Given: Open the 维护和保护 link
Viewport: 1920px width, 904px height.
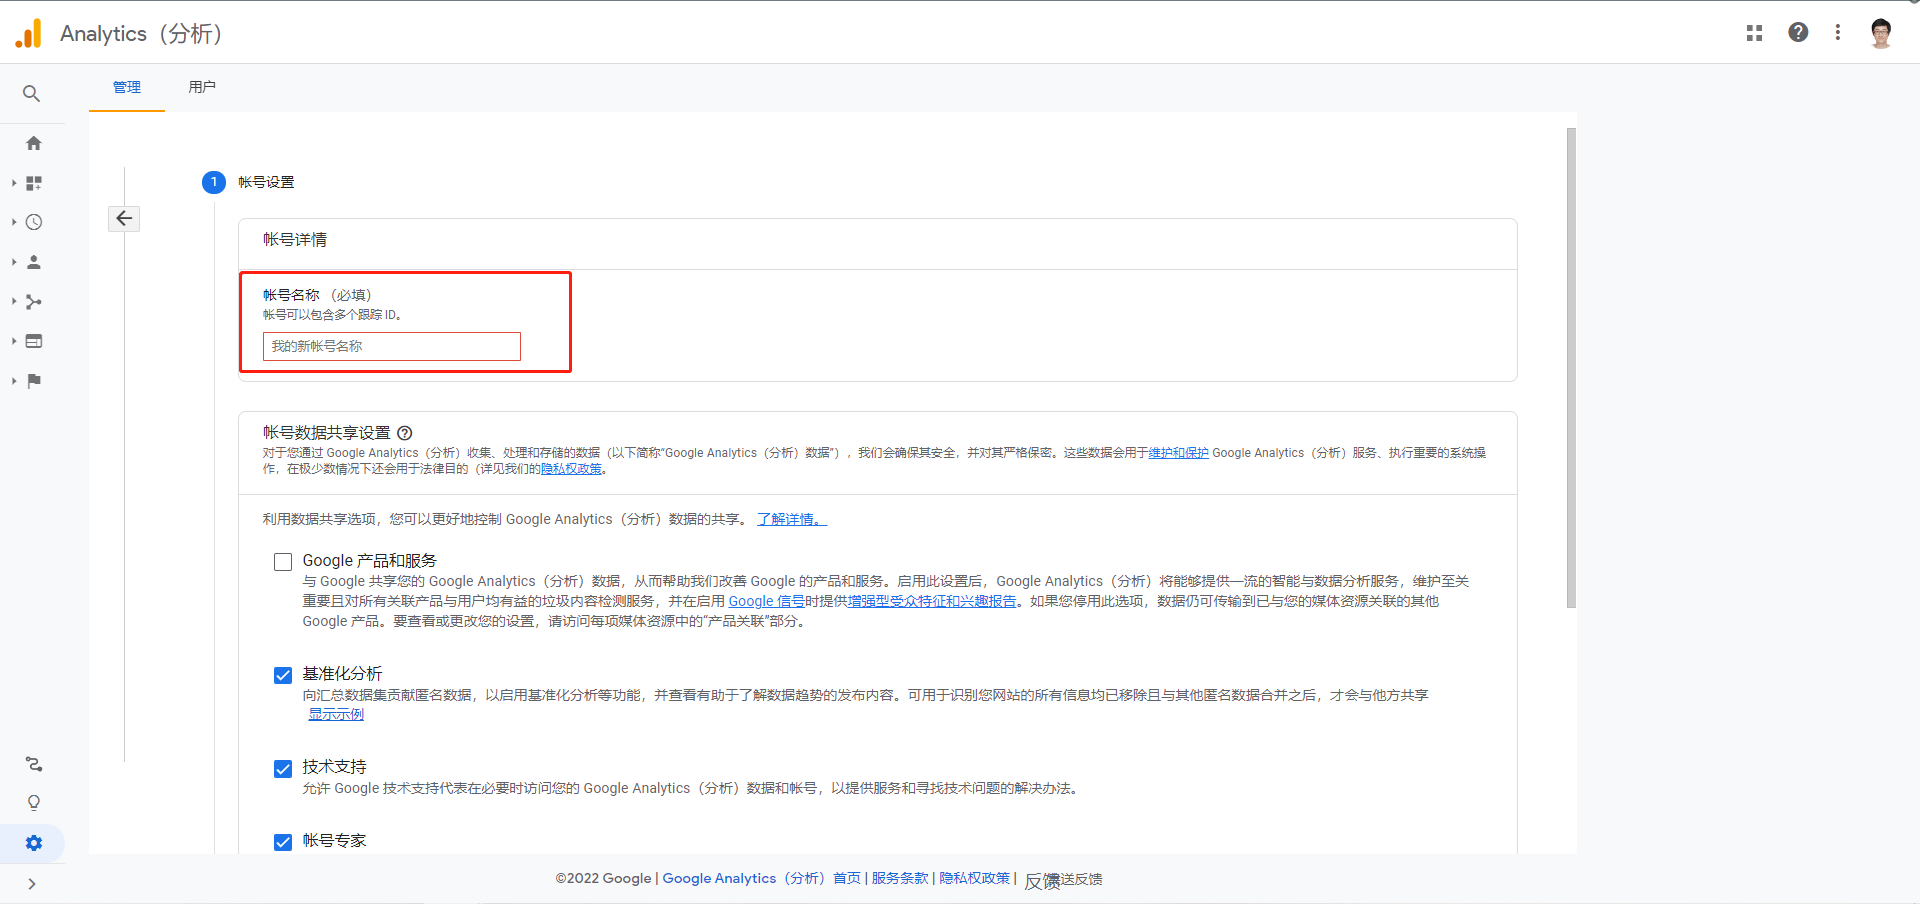Looking at the screenshot, I should [x=1178, y=453].
